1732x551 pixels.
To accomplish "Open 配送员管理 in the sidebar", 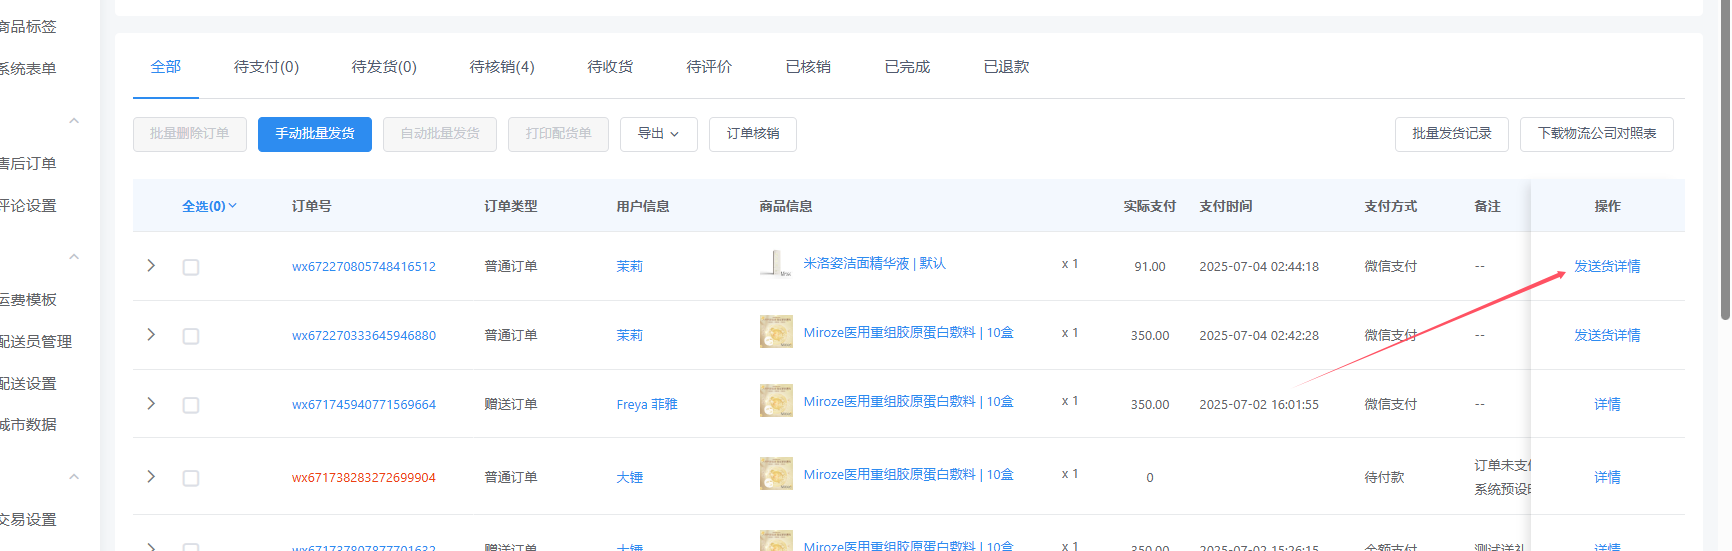I will pyautogui.click(x=36, y=342).
